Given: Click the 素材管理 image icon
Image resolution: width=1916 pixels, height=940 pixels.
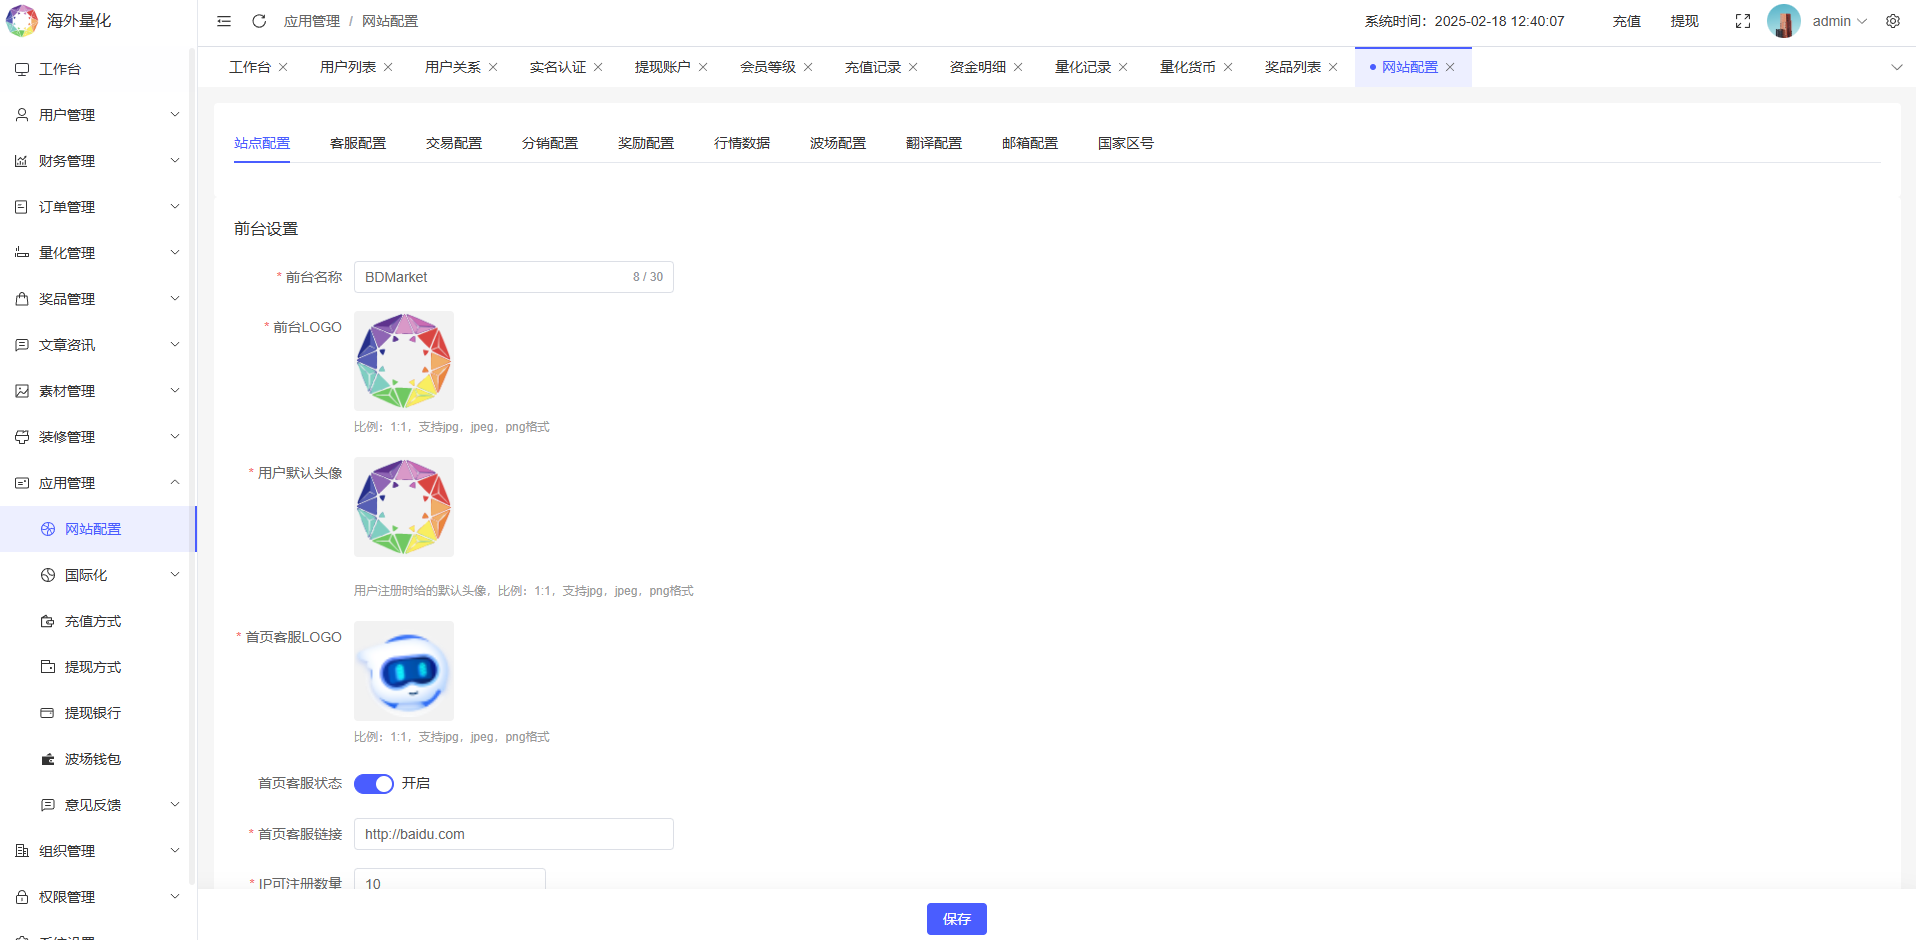Looking at the screenshot, I should (x=21, y=390).
